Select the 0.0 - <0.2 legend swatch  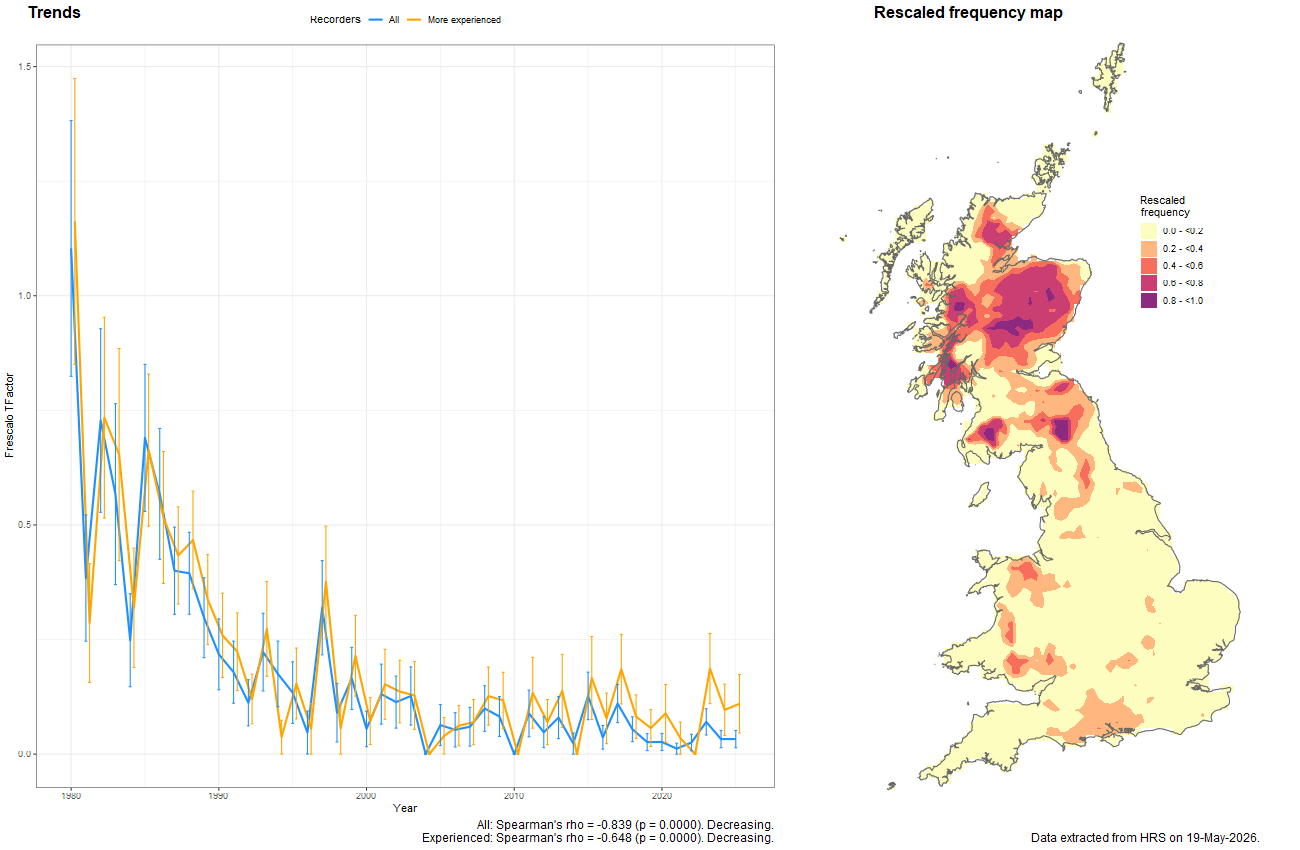pyautogui.click(x=1149, y=231)
